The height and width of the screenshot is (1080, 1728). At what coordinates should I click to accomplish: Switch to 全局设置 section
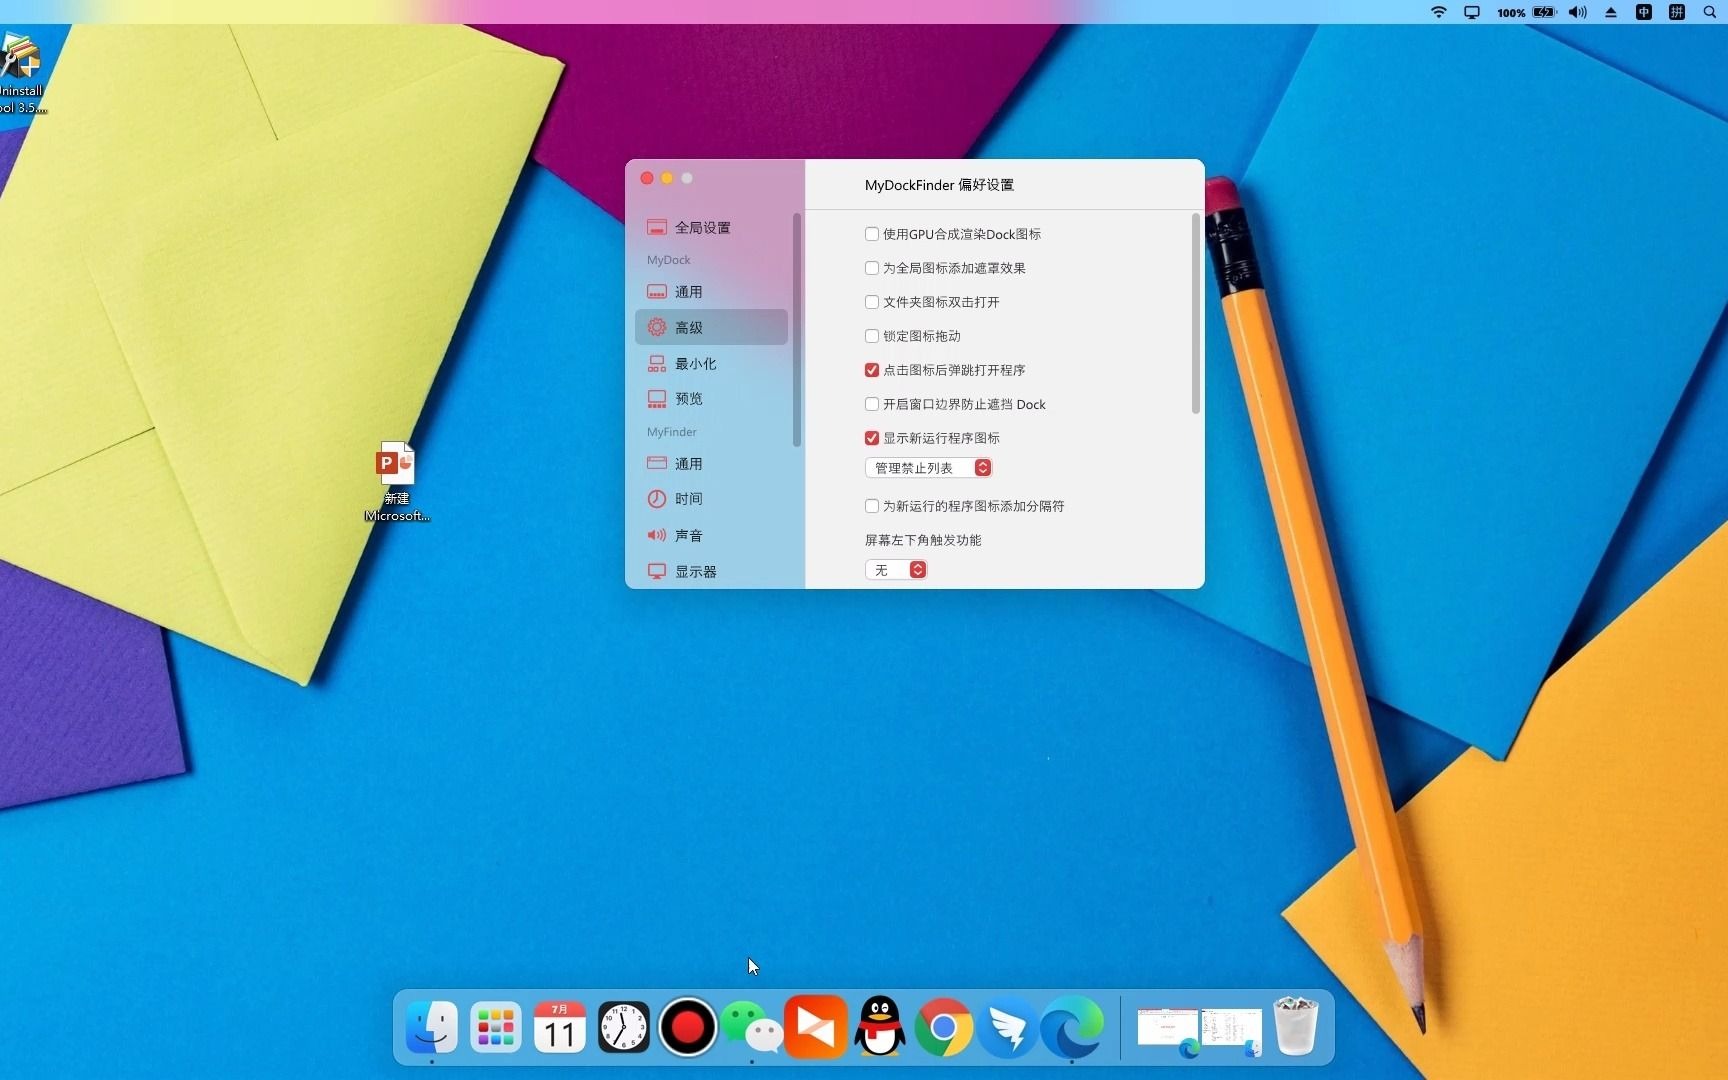click(702, 227)
